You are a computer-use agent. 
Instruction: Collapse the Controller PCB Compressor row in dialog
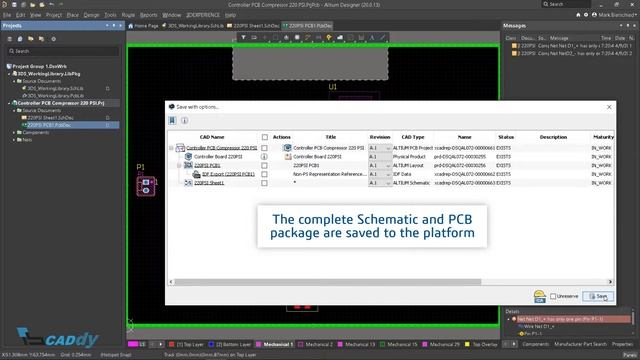click(x=171, y=148)
